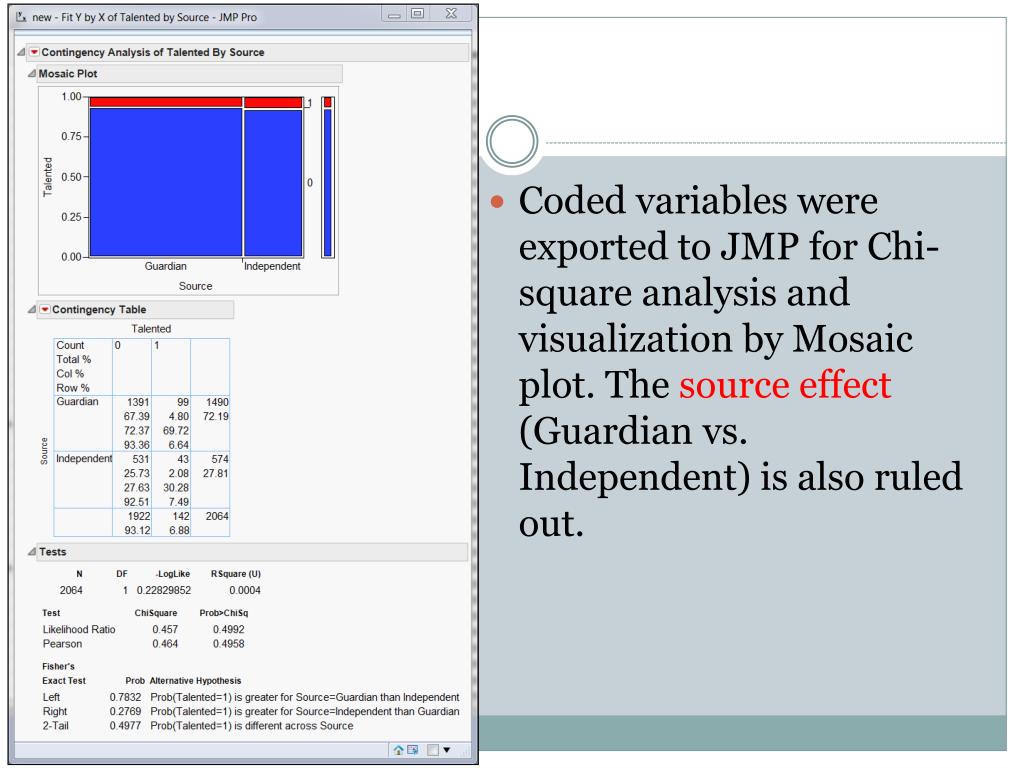The image size is (1024, 768).
Task: Click the Guardian row header in table
Action: coord(77,402)
